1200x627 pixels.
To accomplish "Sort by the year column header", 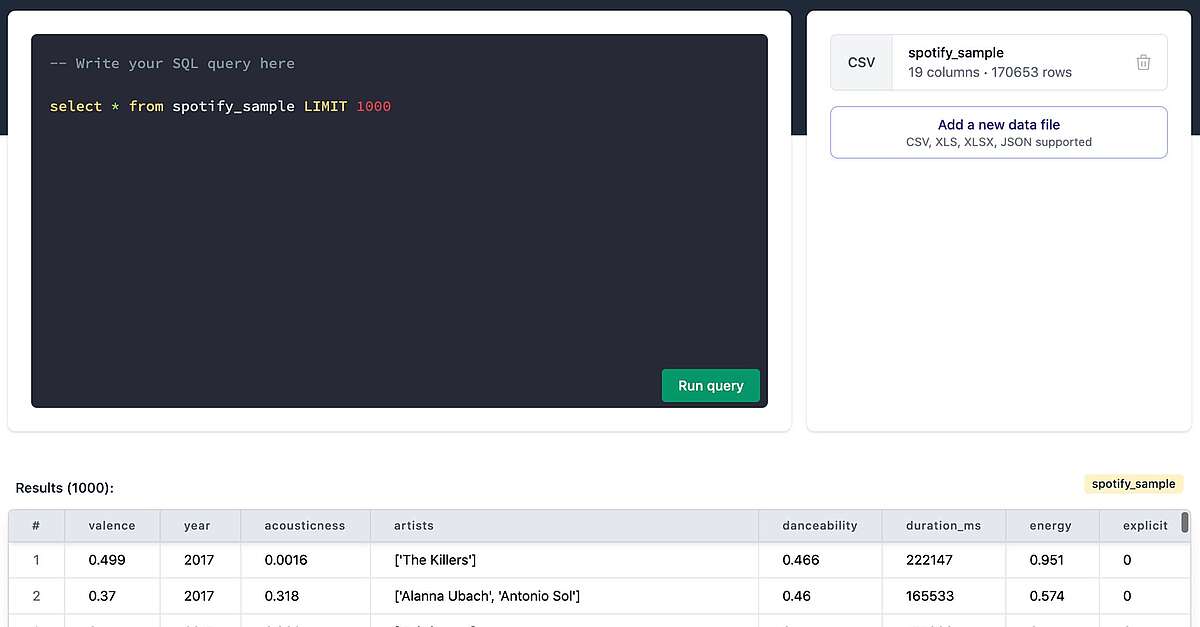I will click(198, 525).
